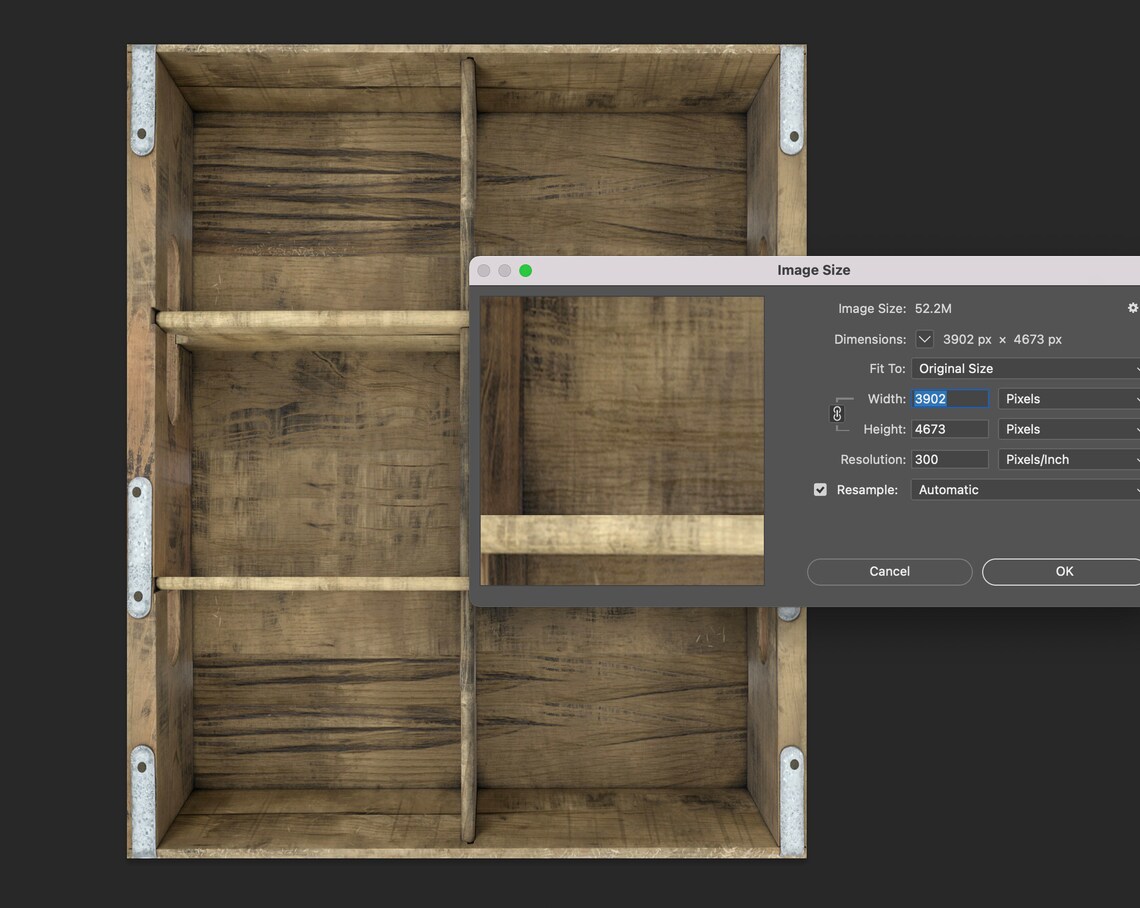The width and height of the screenshot is (1140, 908).
Task: Click the wood preview thumbnail in the dialog
Action: [622, 441]
